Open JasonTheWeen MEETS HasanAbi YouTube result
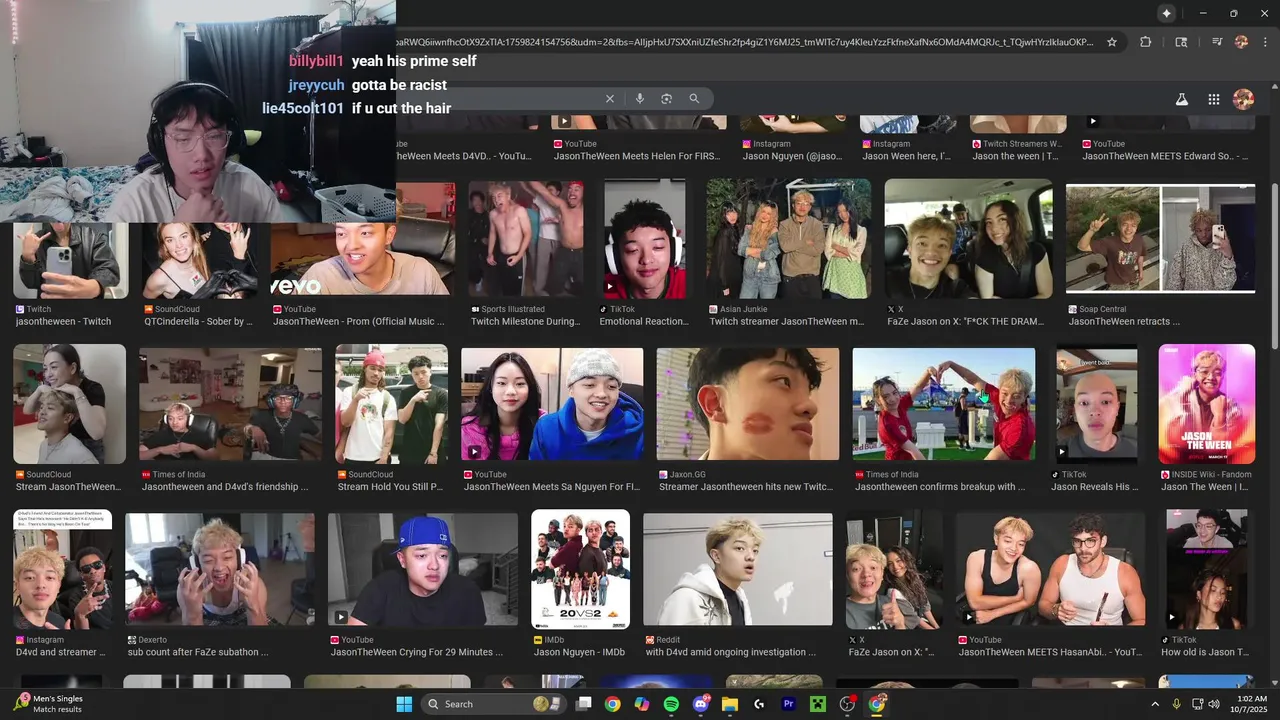The height and width of the screenshot is (720, 1280). [1050, 570]
